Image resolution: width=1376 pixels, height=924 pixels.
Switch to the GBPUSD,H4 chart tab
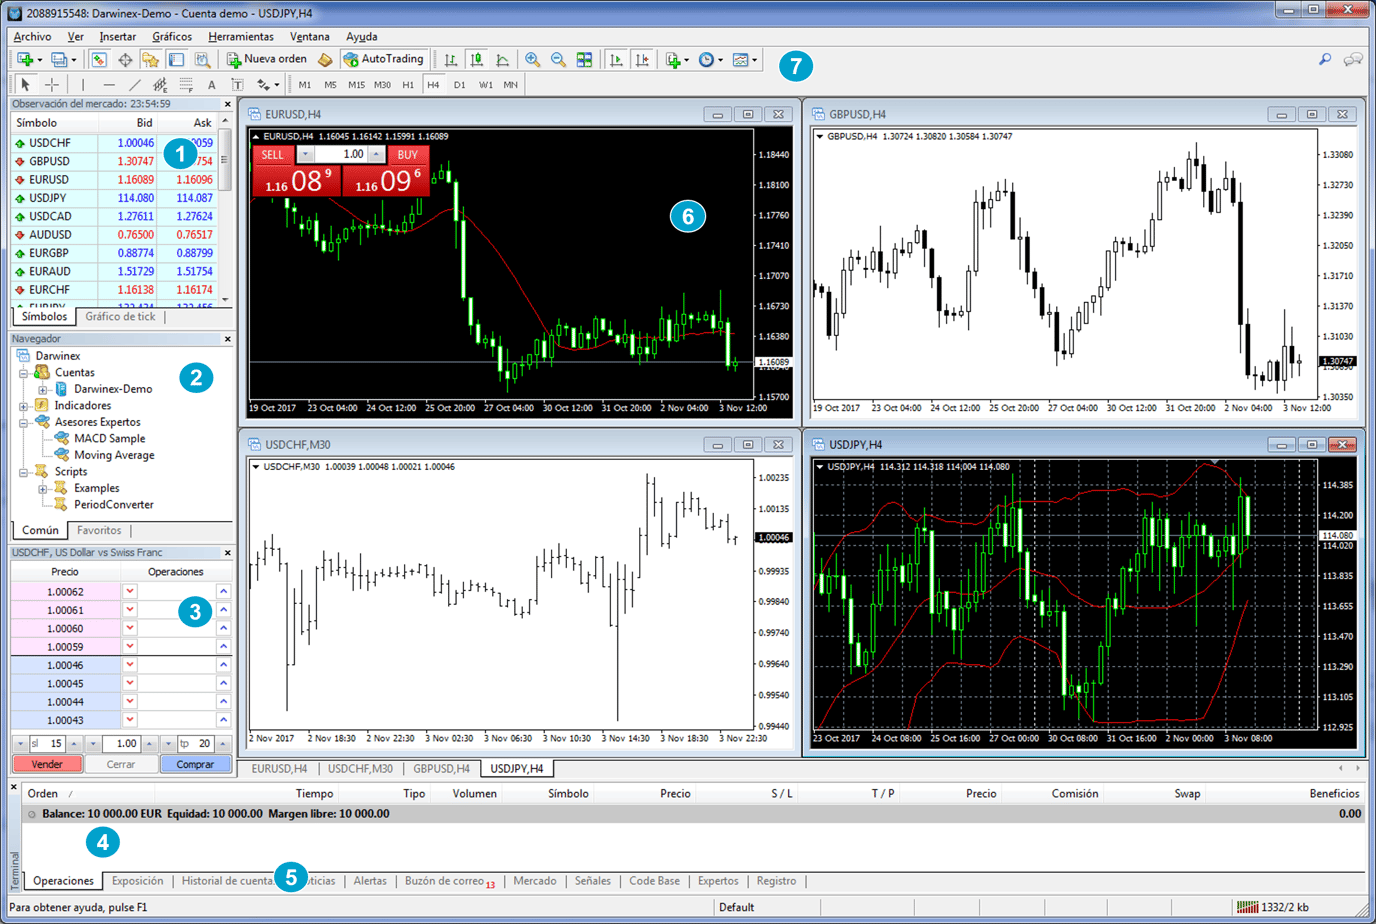(x=441, y=769)
